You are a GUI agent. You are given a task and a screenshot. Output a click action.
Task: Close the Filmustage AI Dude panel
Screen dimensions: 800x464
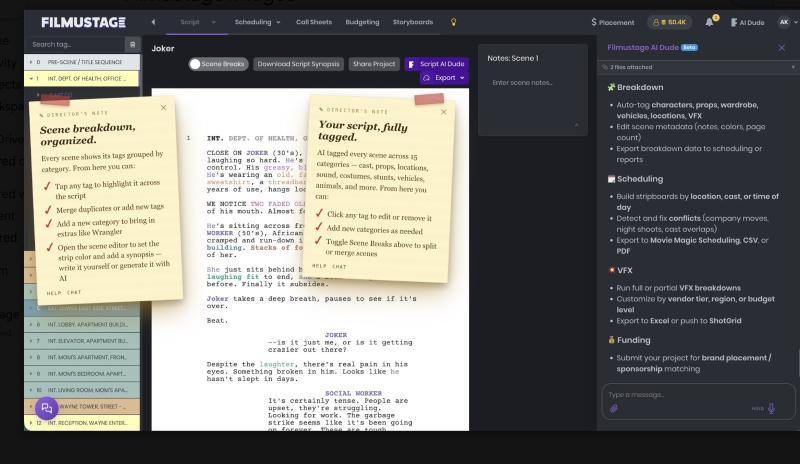782,47
